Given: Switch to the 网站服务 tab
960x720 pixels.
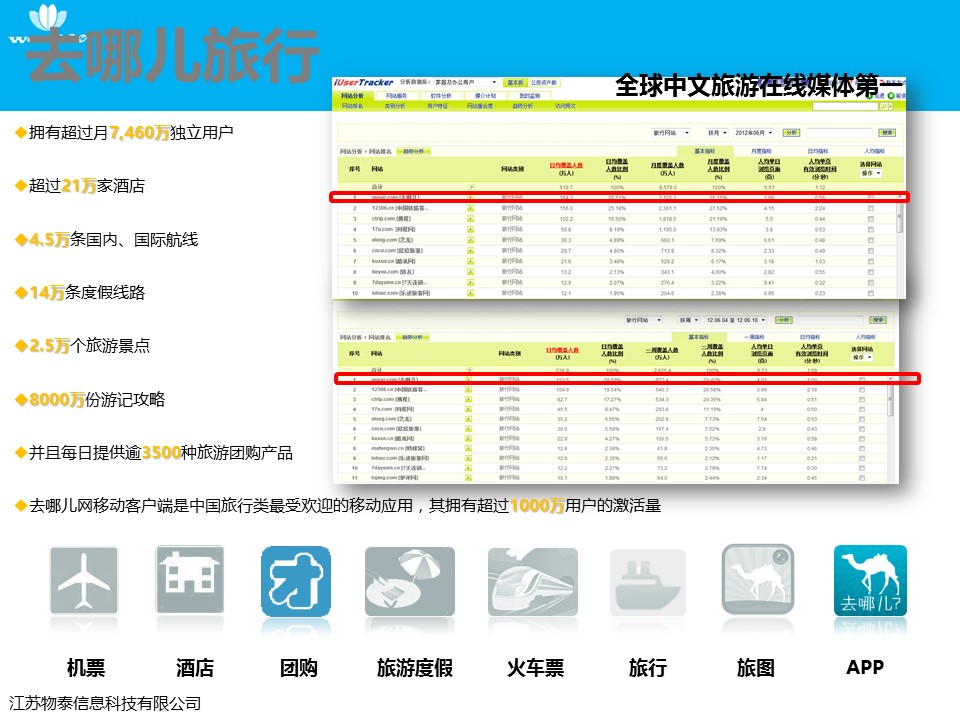Looking at the screenshot, I should (397, 96).
